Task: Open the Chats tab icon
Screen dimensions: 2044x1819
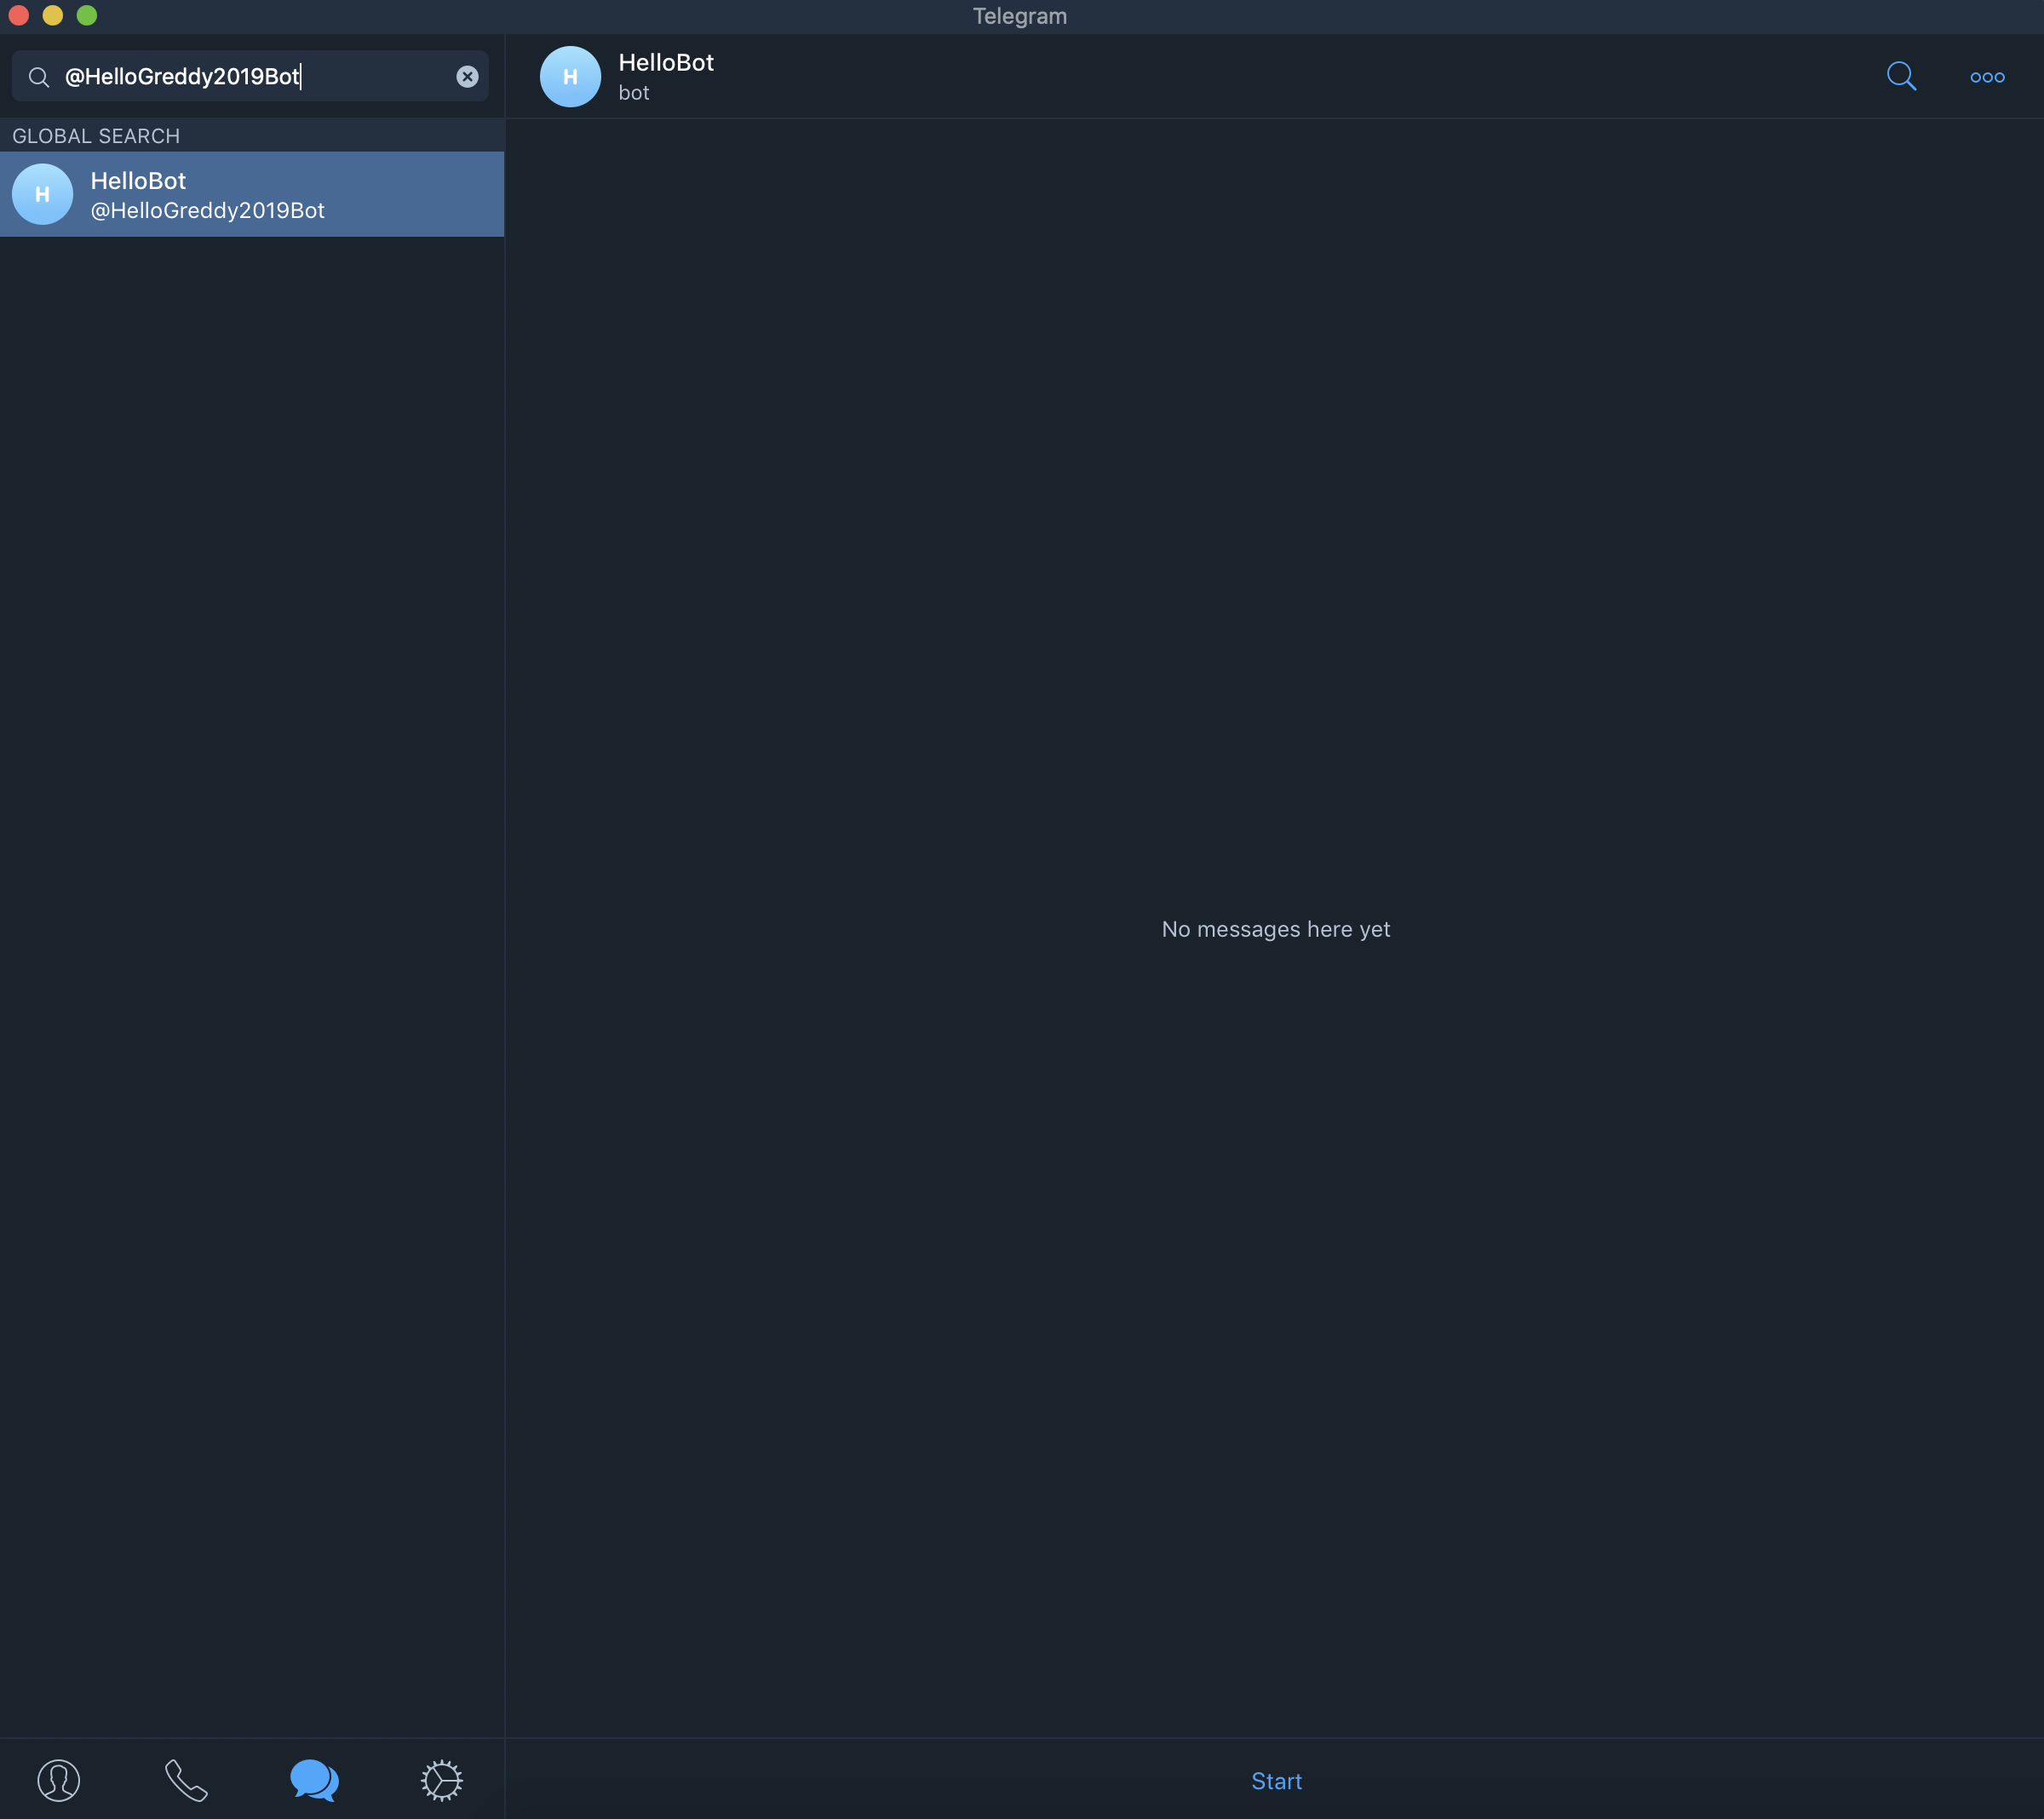Action: point(314,1780)
